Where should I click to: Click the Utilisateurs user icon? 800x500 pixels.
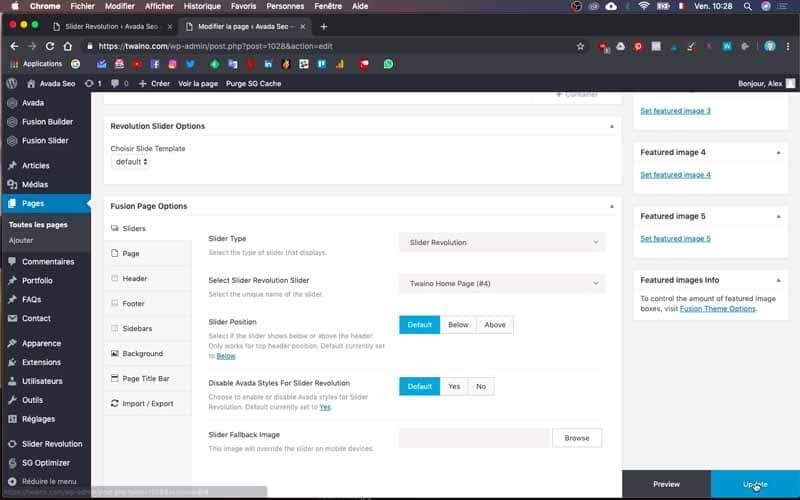click(12, 381)
